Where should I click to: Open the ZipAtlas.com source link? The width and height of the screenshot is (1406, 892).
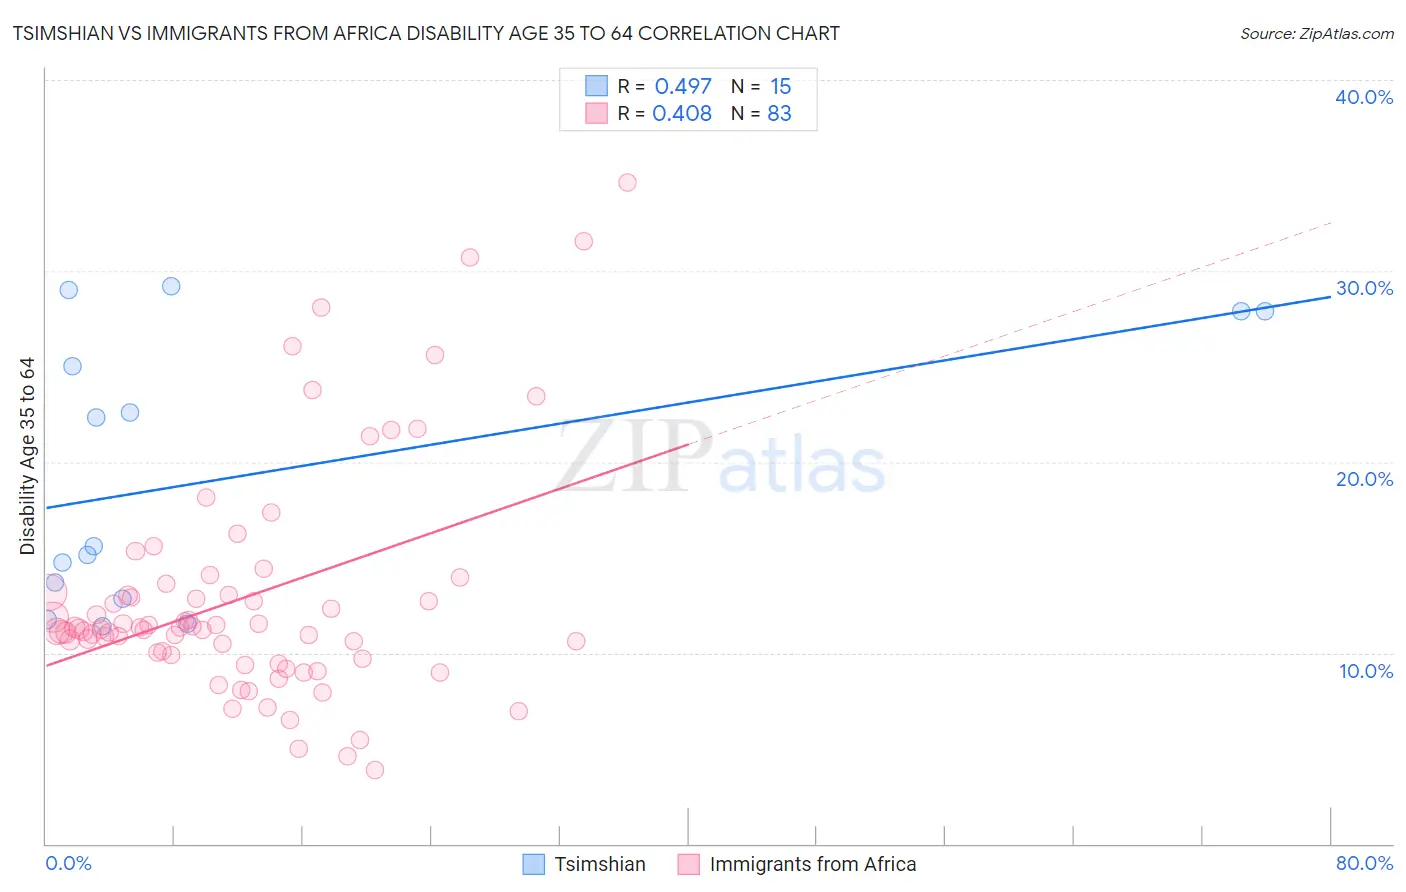1317,33
